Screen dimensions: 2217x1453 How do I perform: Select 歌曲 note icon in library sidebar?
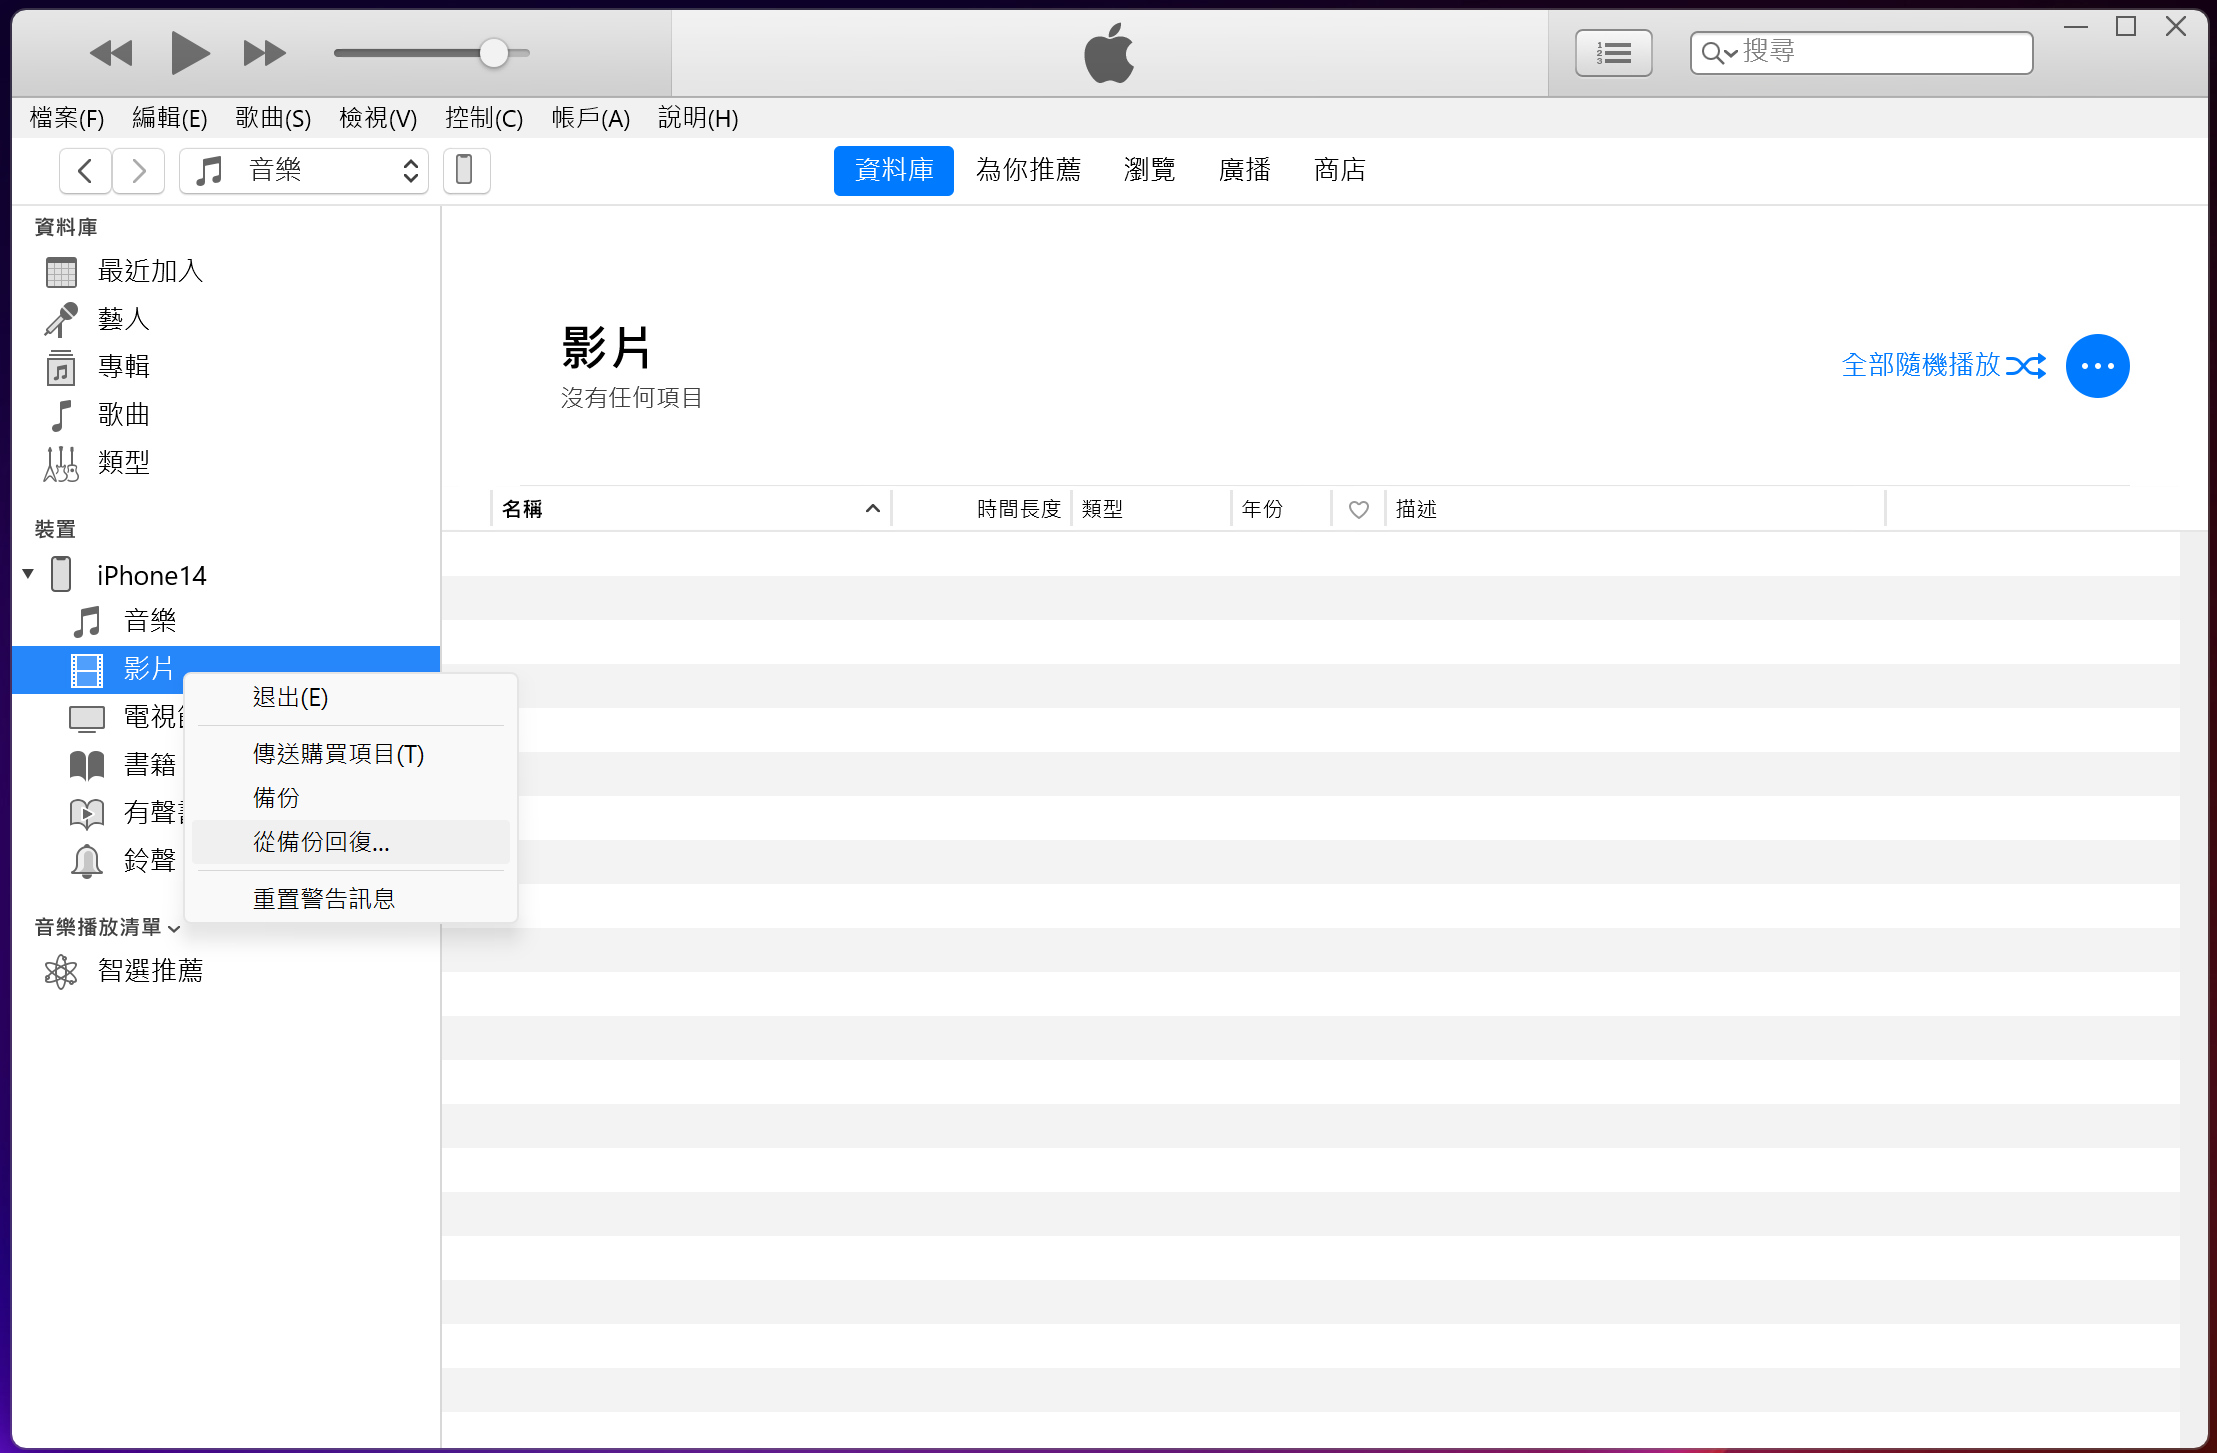[x=61, y=415]
